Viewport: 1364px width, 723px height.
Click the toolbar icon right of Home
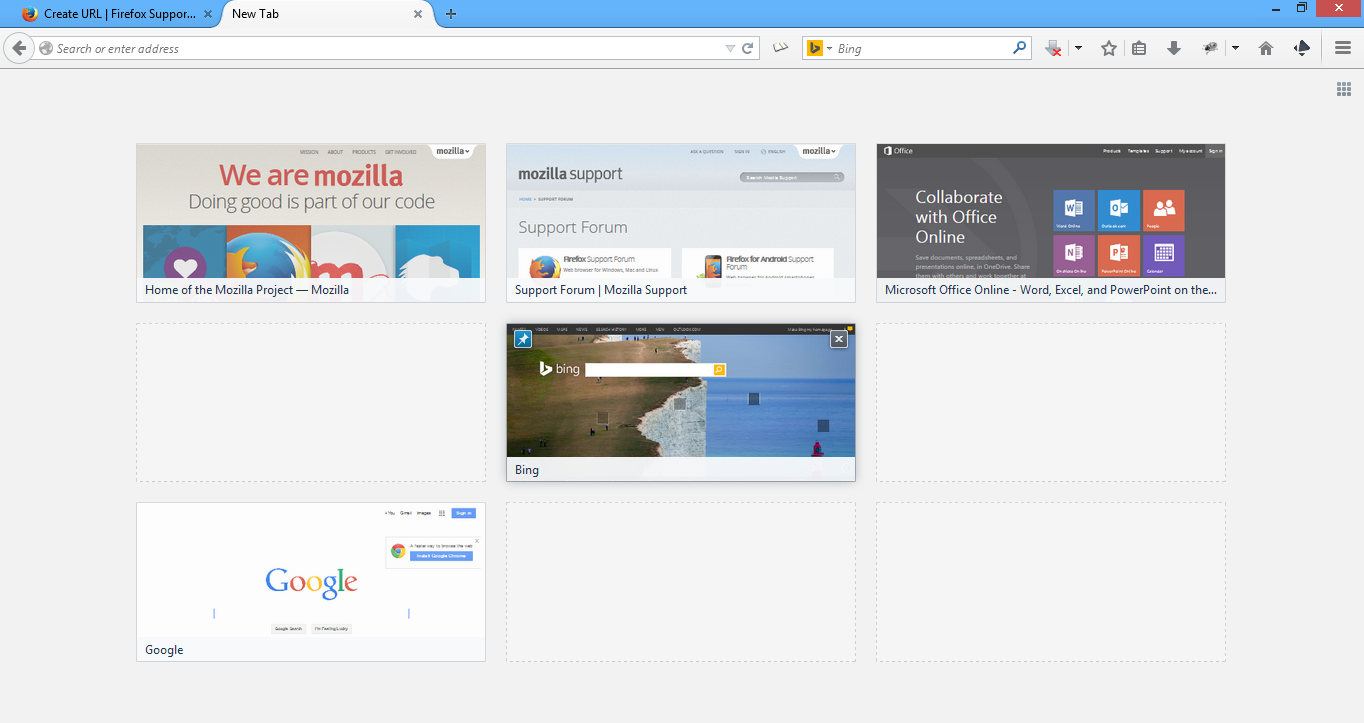coord(1302,48)
